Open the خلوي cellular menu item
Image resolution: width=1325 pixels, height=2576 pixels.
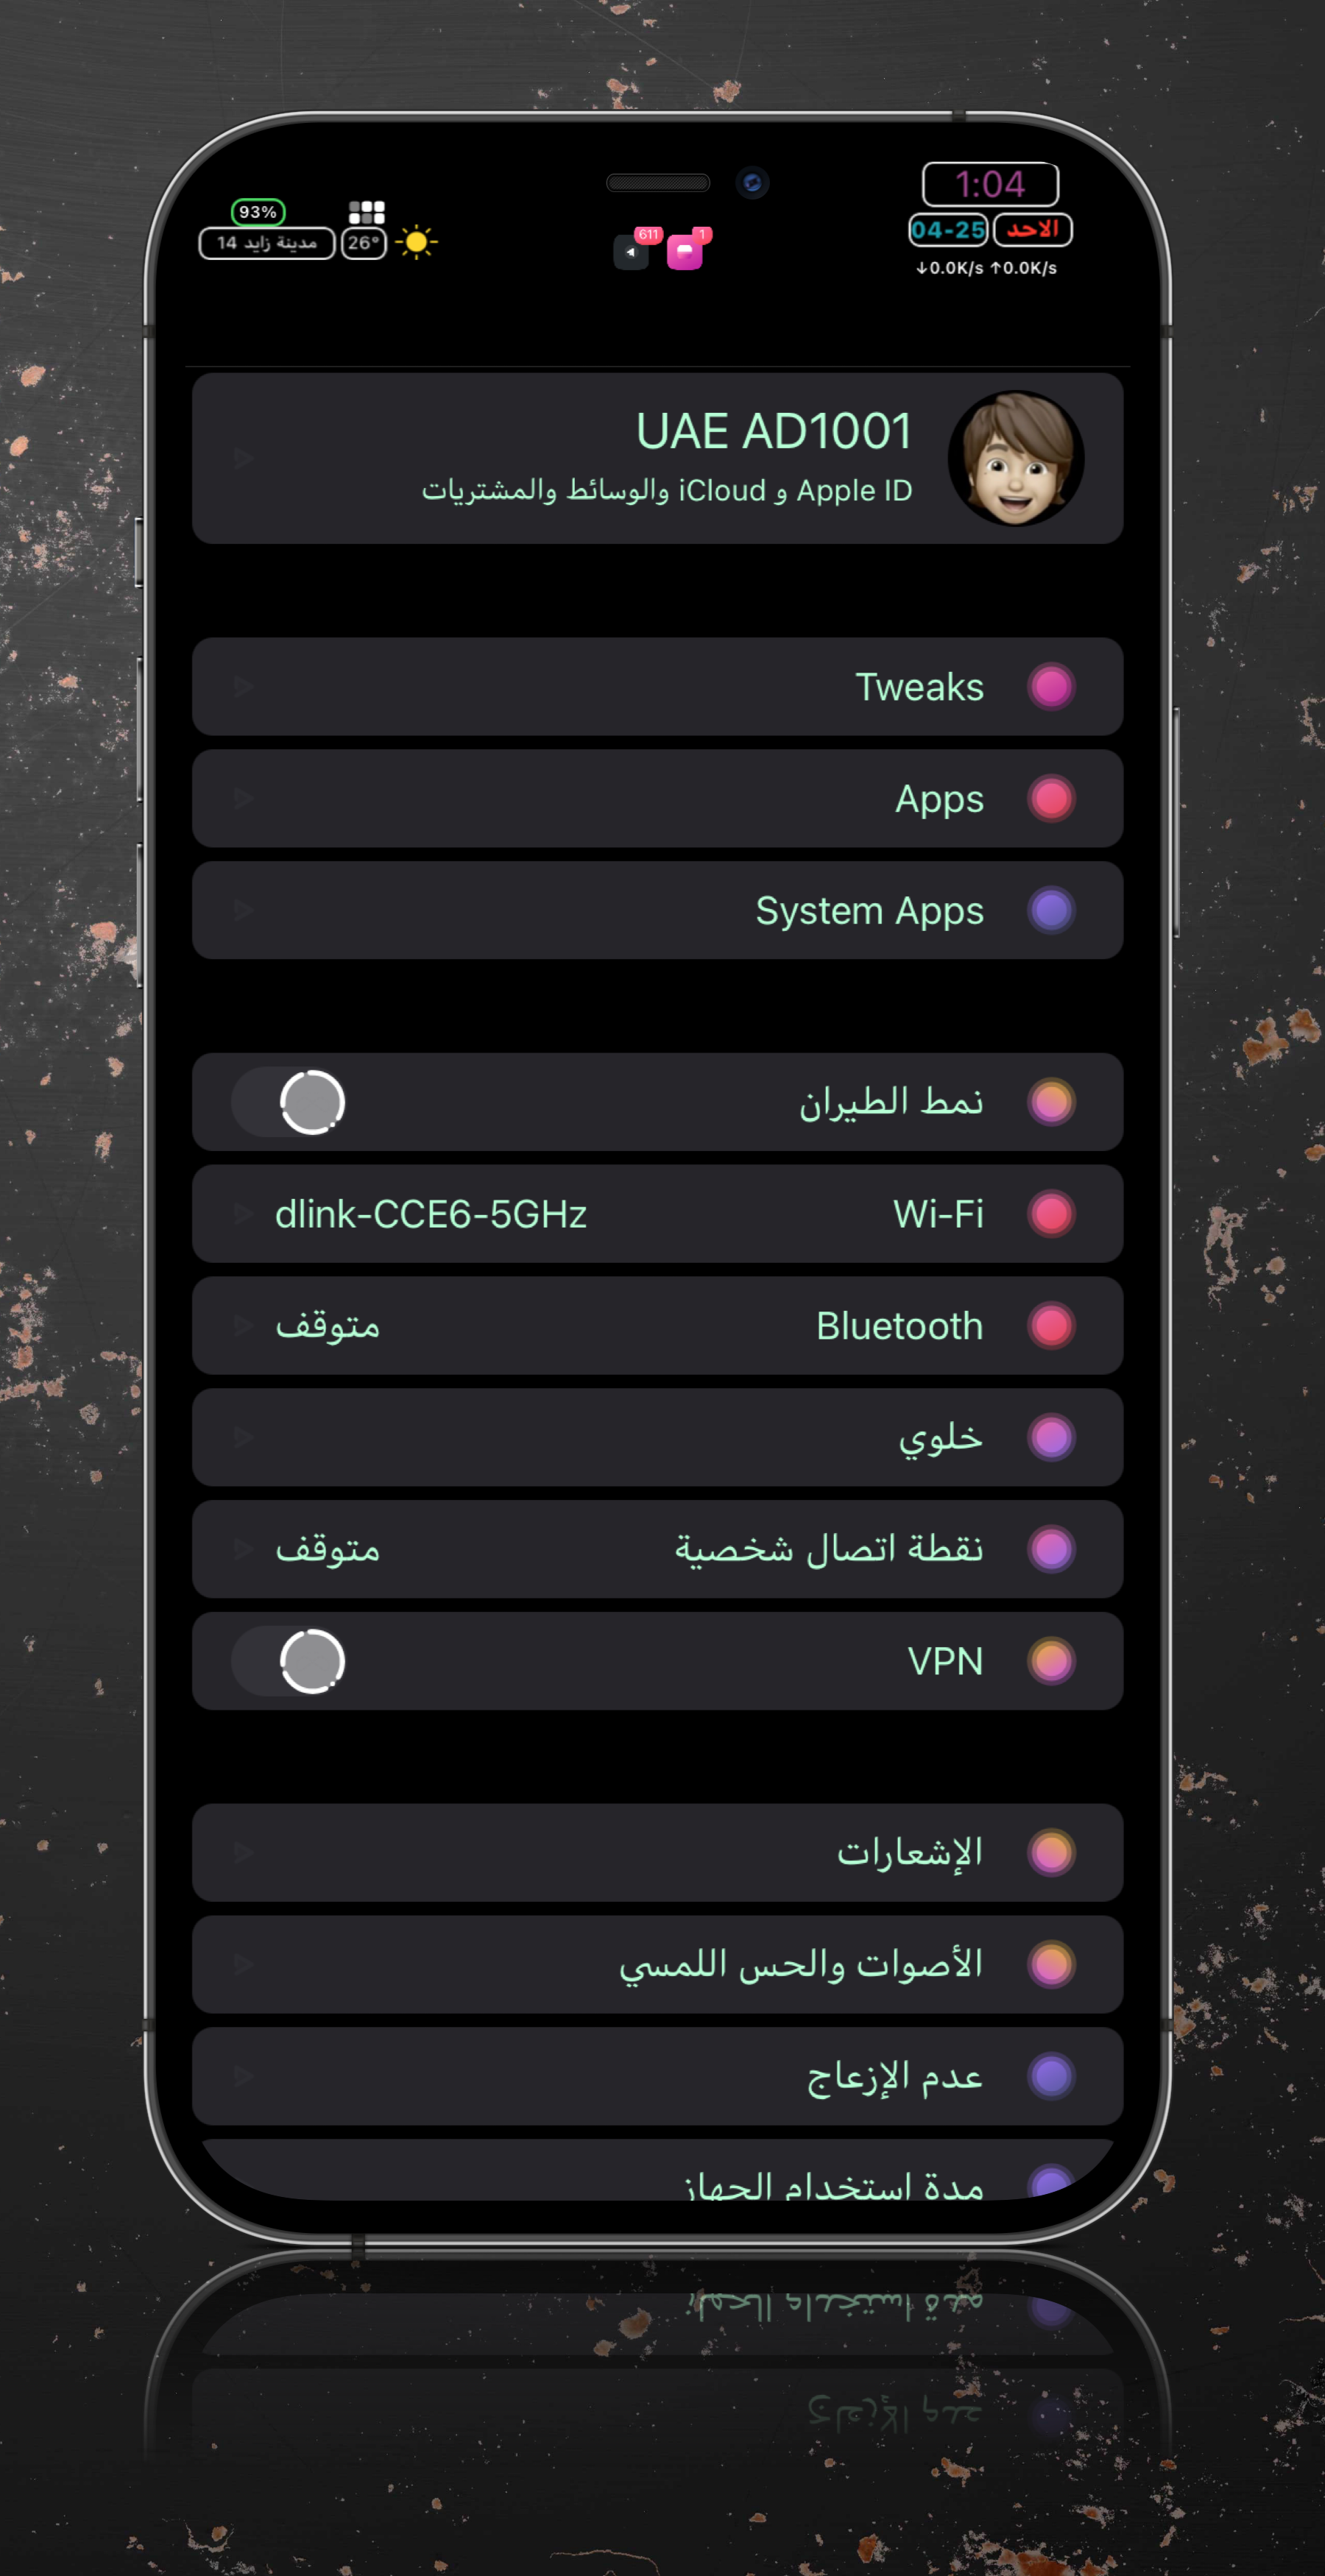pyautogui.click(x=658, y=1438)
